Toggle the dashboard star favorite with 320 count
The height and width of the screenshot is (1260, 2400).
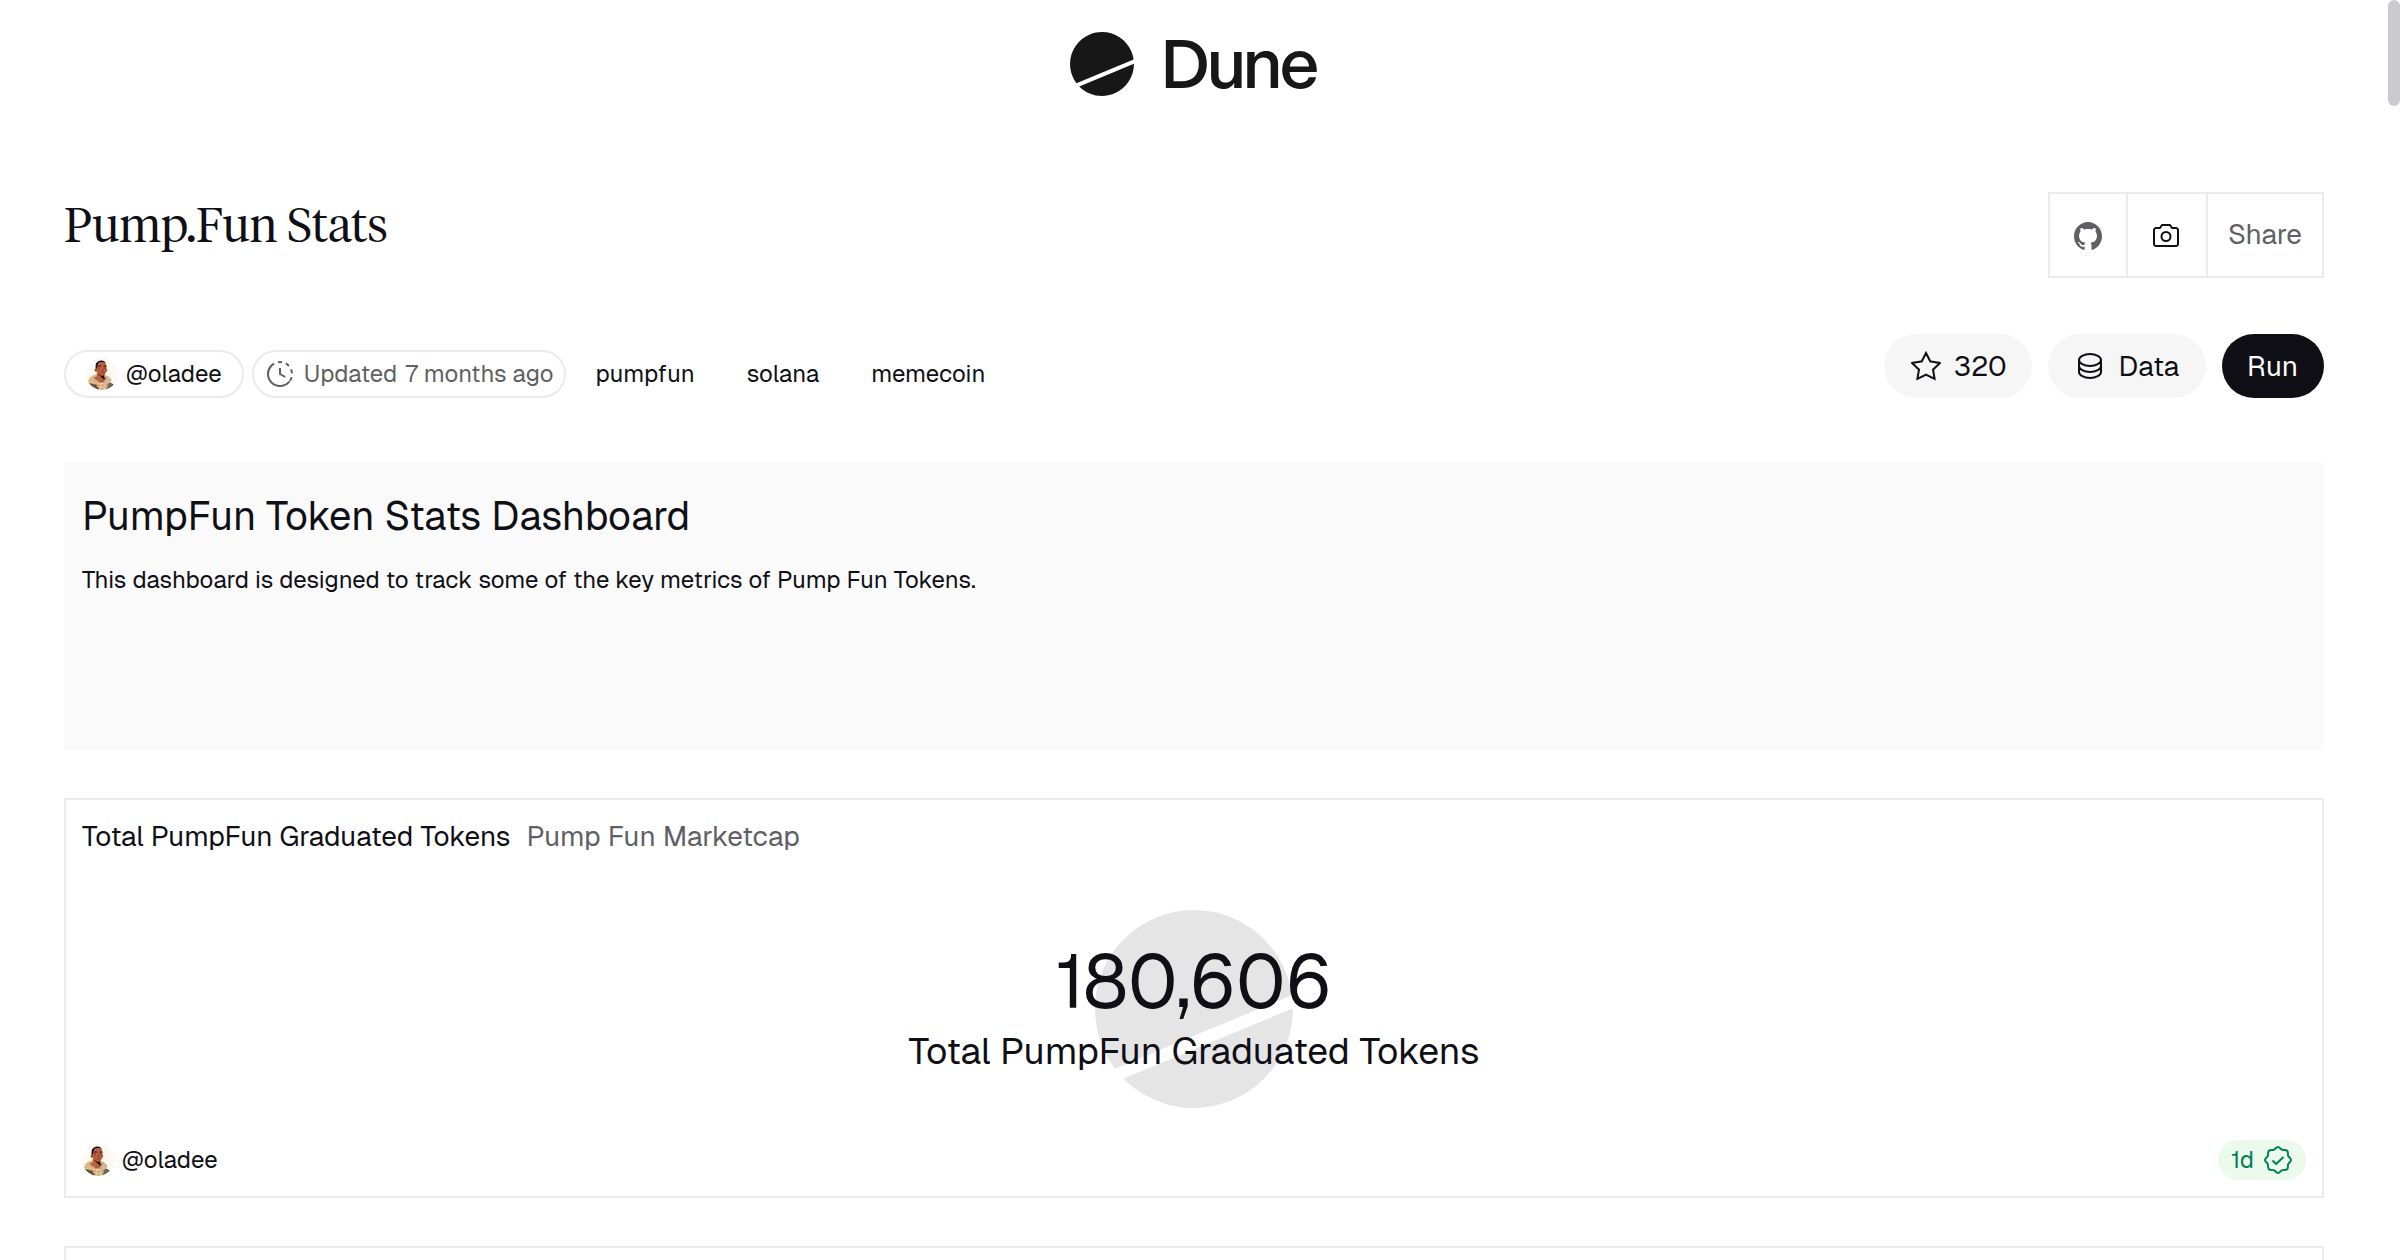(x=1957, y=367)
